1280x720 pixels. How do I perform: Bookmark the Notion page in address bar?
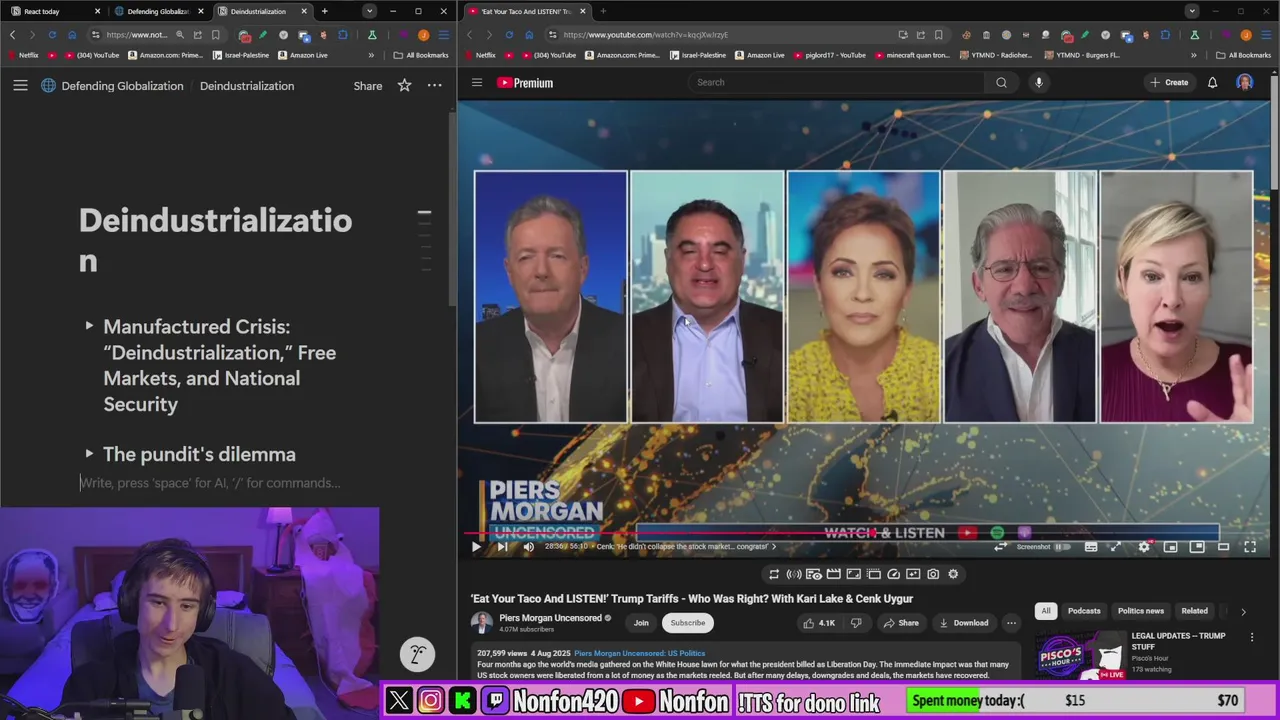coord(215,35)
